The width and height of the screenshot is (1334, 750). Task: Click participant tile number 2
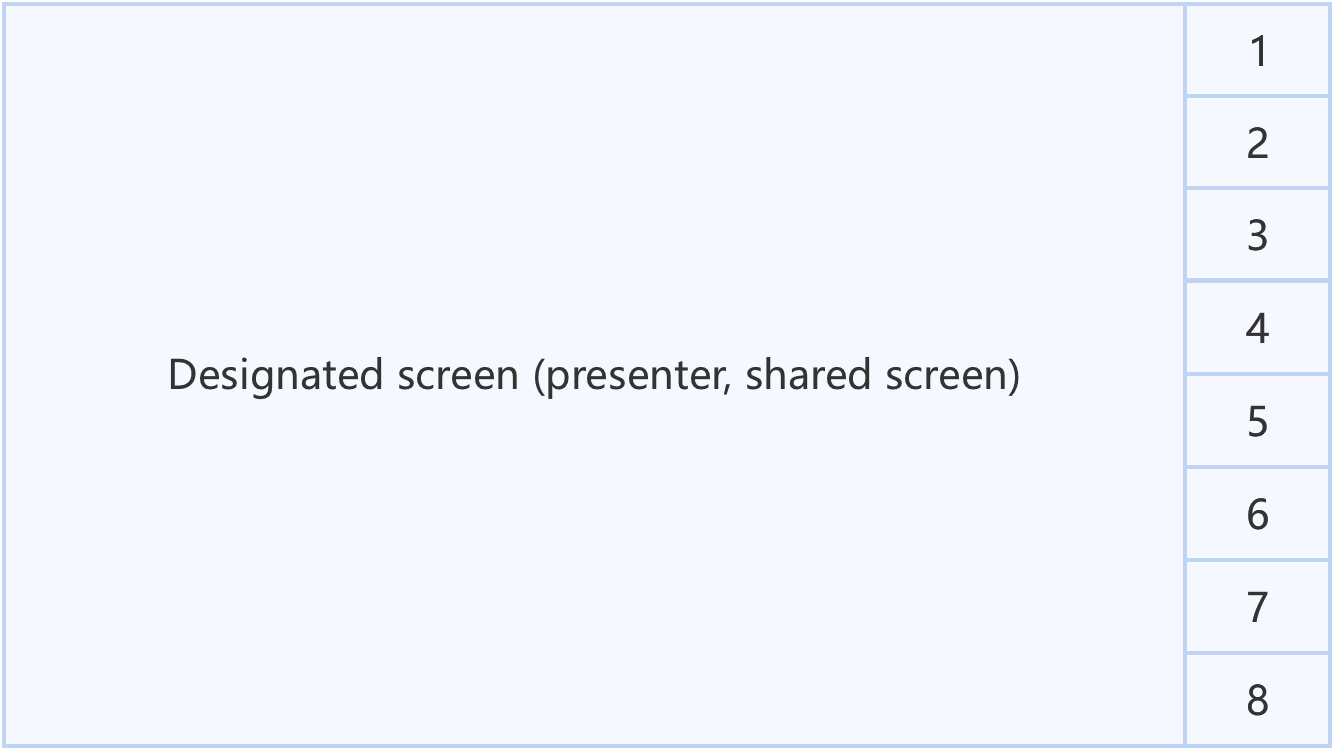(1257, 143)
